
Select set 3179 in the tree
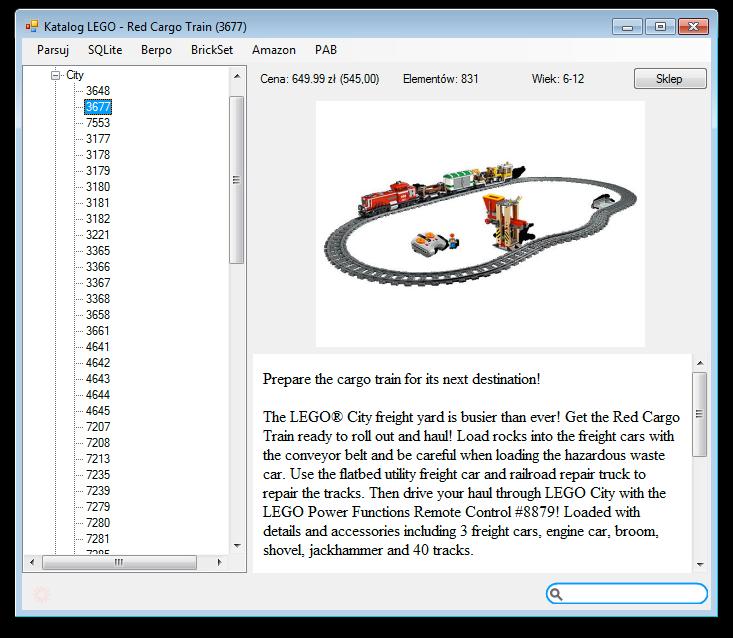point(98,171)
